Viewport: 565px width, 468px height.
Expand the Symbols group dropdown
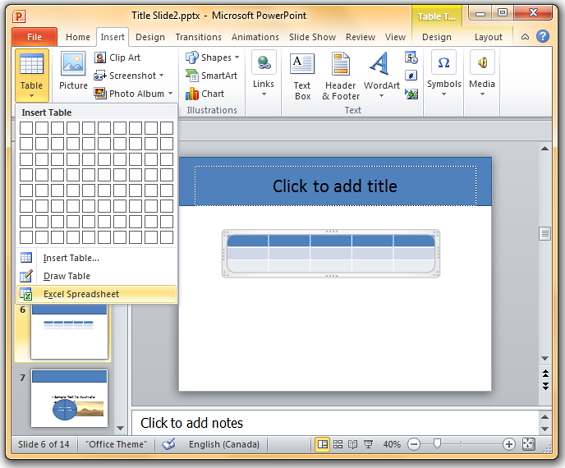point(444,74)
